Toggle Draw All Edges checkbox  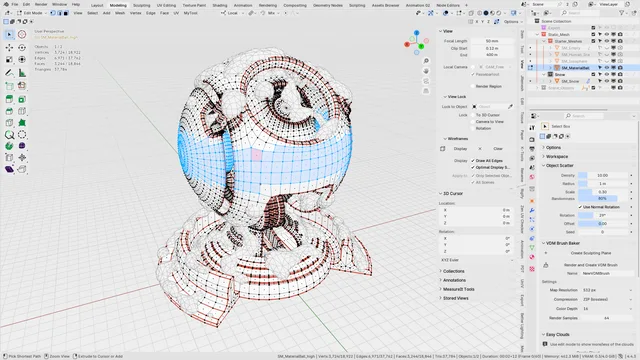[x=473, y=161]
